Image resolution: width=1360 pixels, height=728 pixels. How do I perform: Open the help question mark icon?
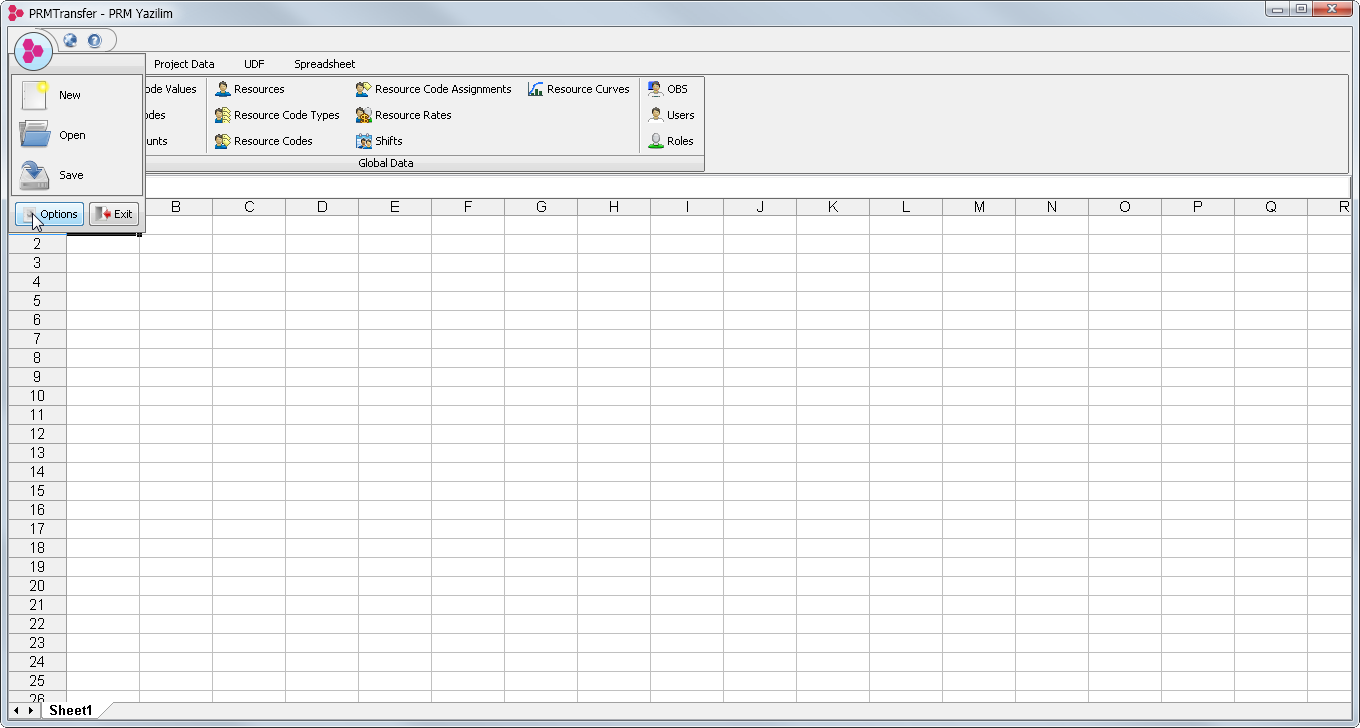95,41
